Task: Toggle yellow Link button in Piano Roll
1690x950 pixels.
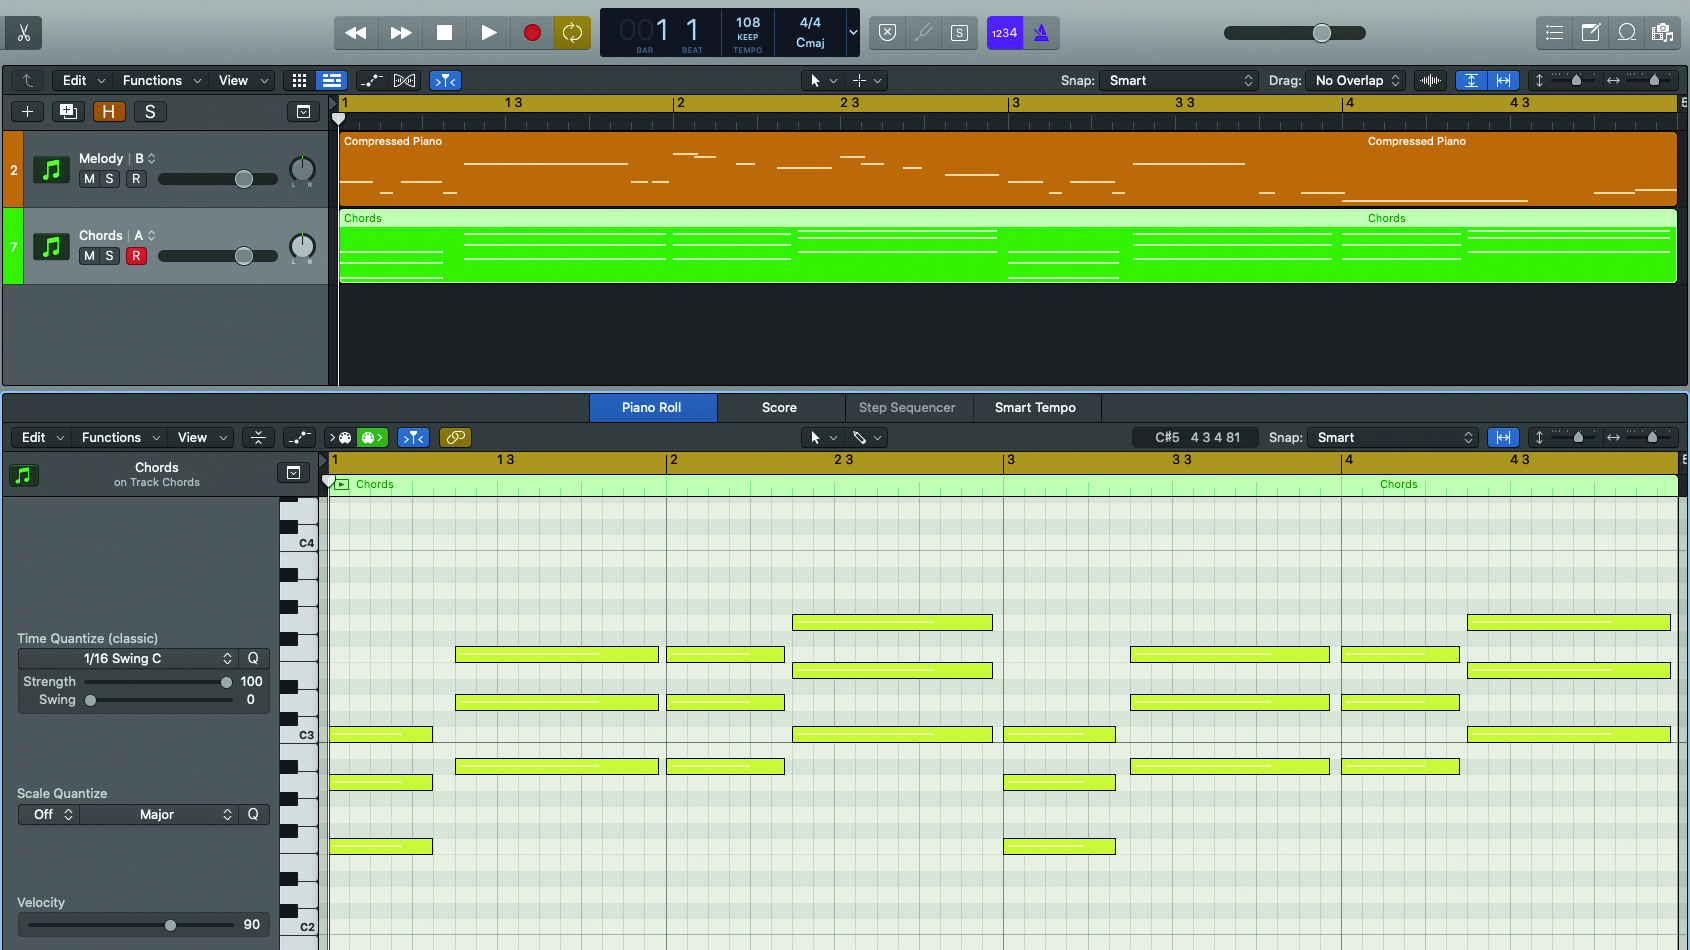Action: (455, 437)
